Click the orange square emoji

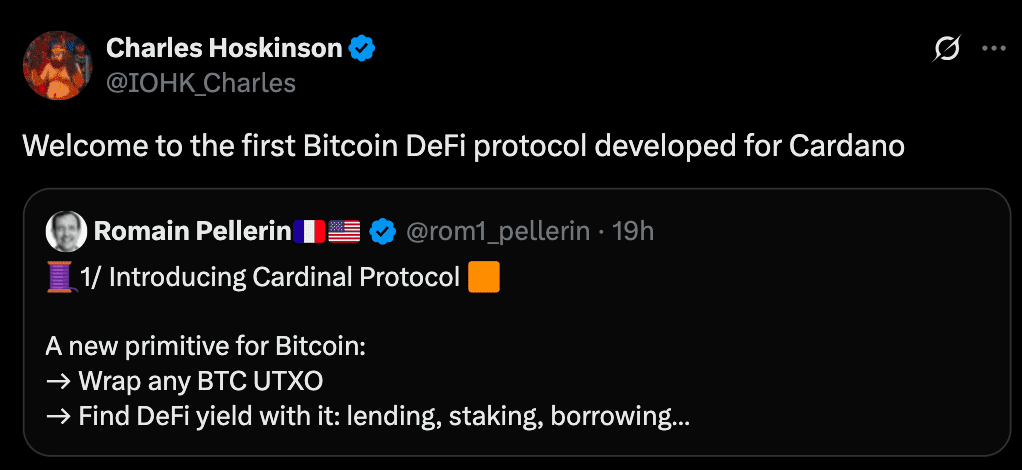click(x=483, y=277)
